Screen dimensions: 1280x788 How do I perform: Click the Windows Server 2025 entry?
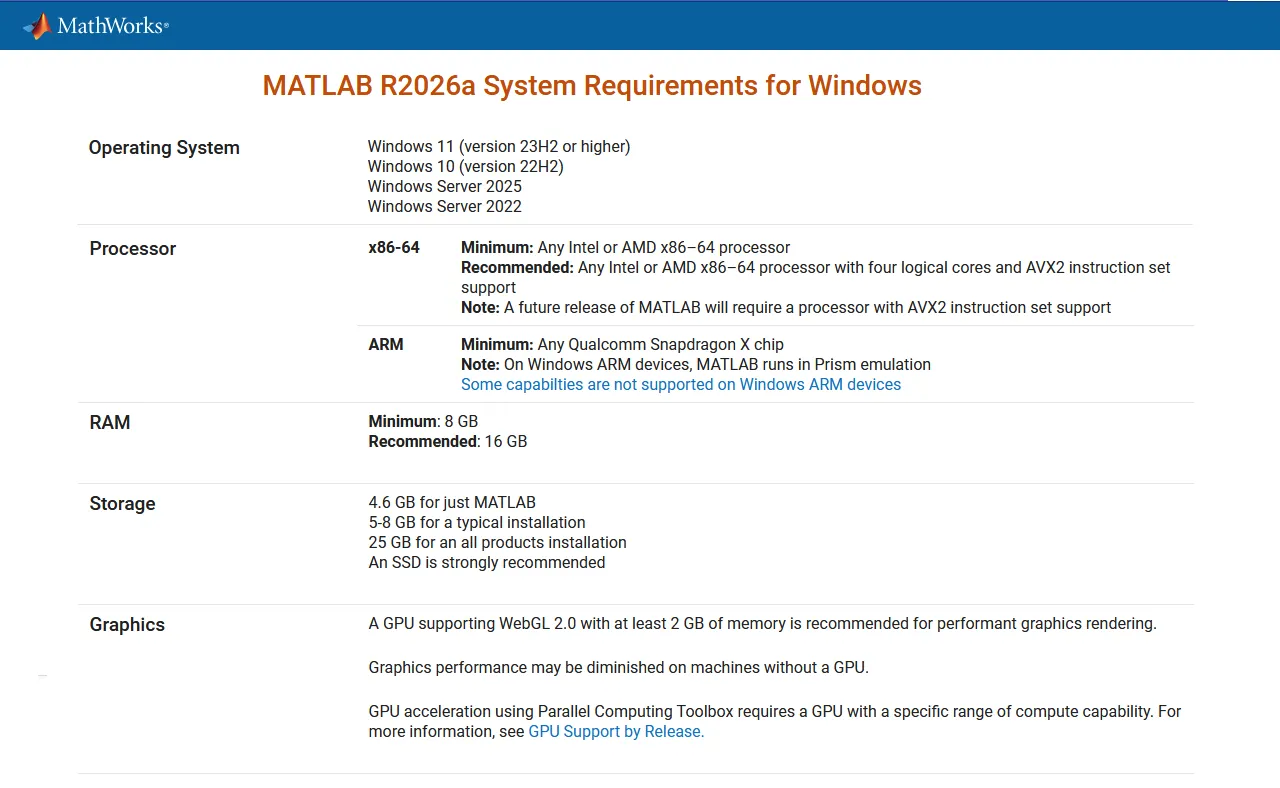point(445,187)
